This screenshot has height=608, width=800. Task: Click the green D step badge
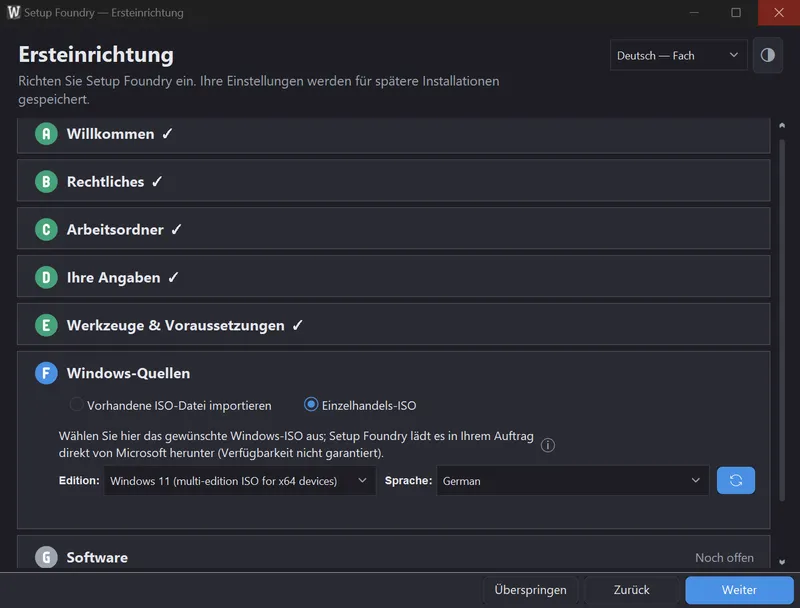click(x=46, y=277)
